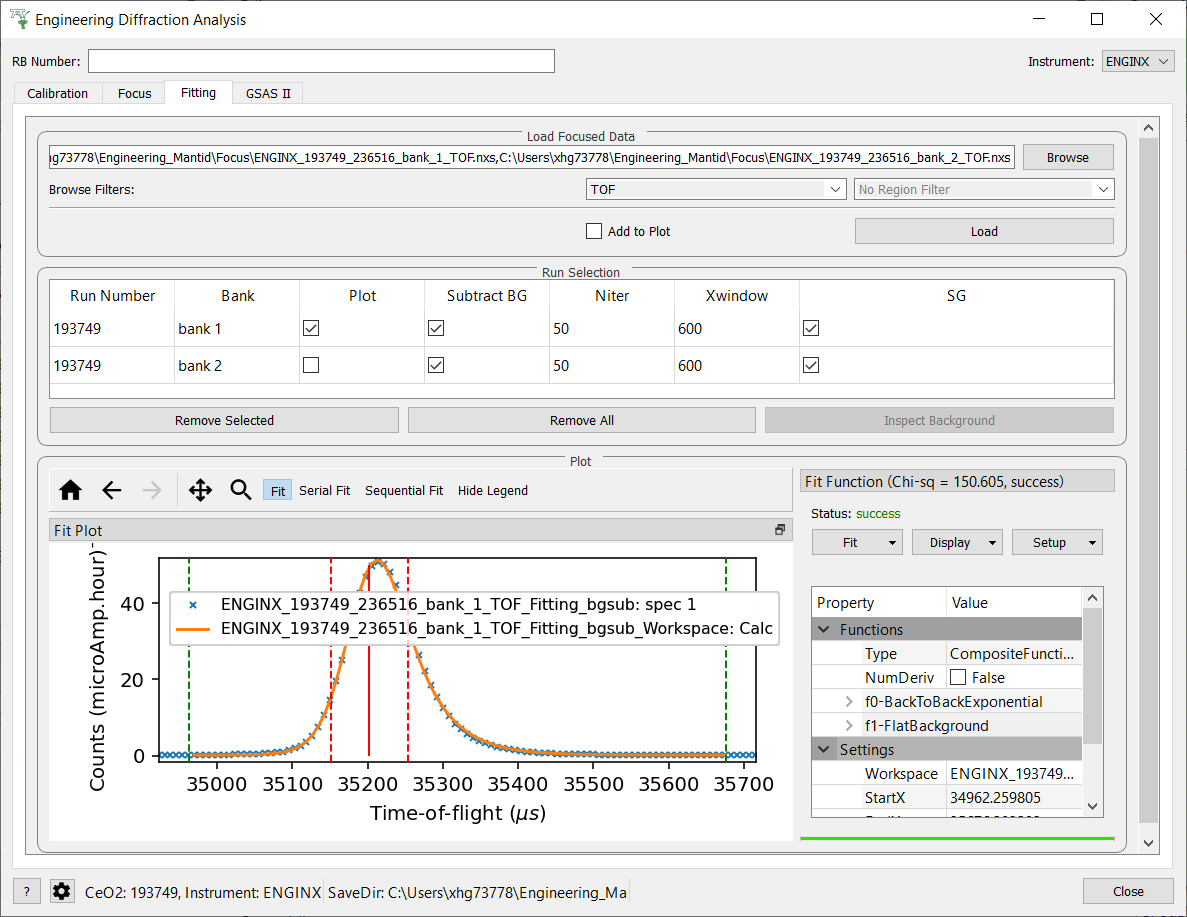The width and height of the screenshot is (1187, 917).
Task: Select the Pan axes tool
Action: (200, 490)
